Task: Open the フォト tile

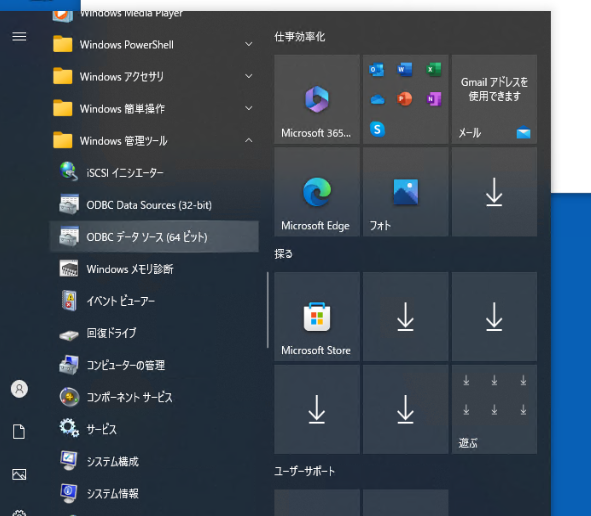Action: 406,192
